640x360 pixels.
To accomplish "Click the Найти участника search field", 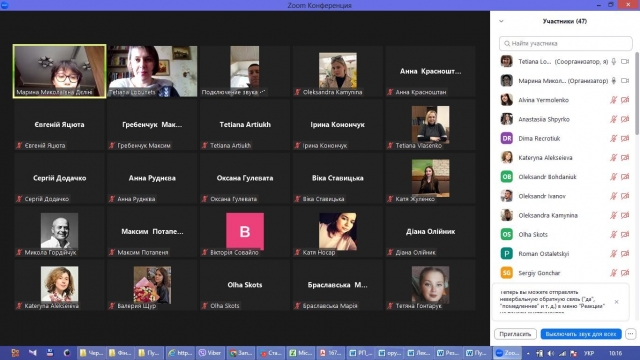I will click(x=565, y=43).
